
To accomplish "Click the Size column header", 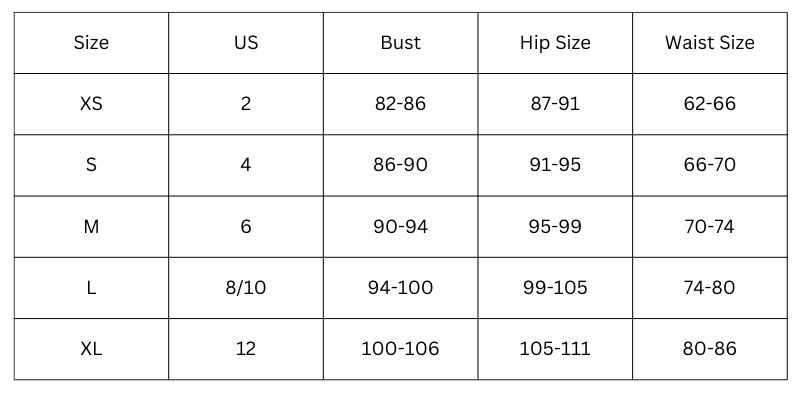I will (x=91, y=43).
